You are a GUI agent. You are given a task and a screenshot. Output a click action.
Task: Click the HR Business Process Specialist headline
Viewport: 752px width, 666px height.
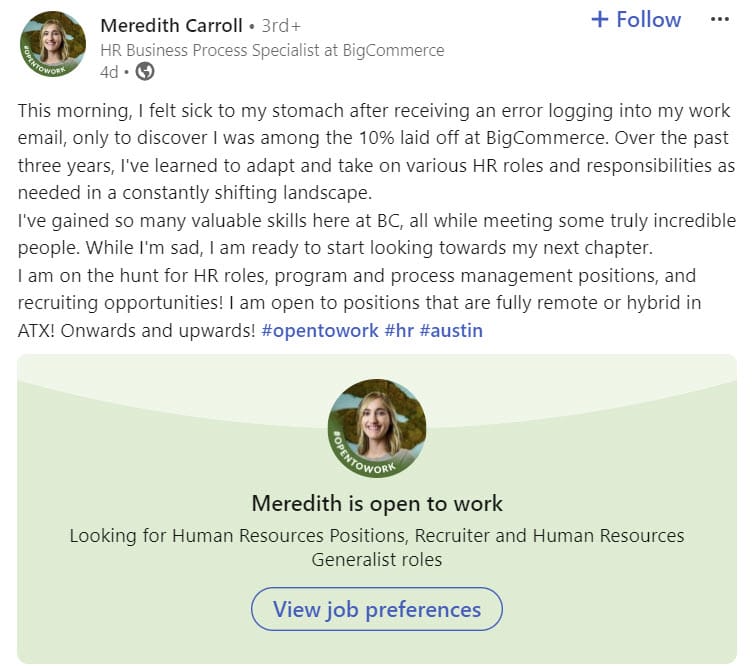[272, 50]
